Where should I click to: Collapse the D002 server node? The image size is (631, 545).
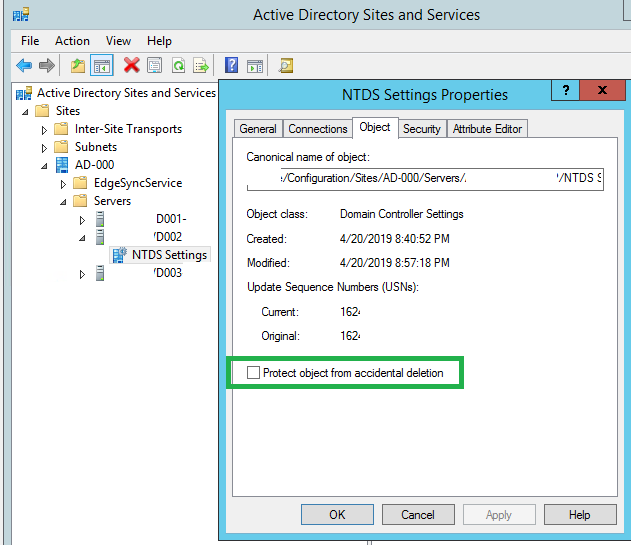(82, 238)
